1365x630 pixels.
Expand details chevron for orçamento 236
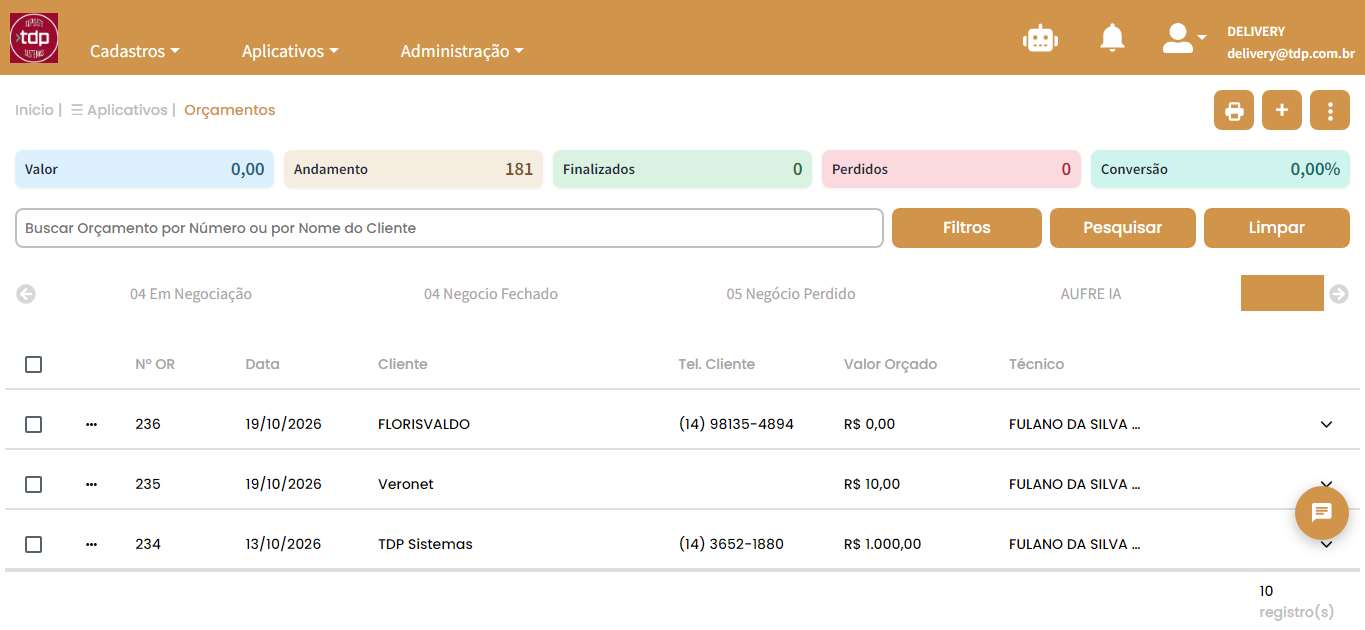click(x=1327, y=424)
